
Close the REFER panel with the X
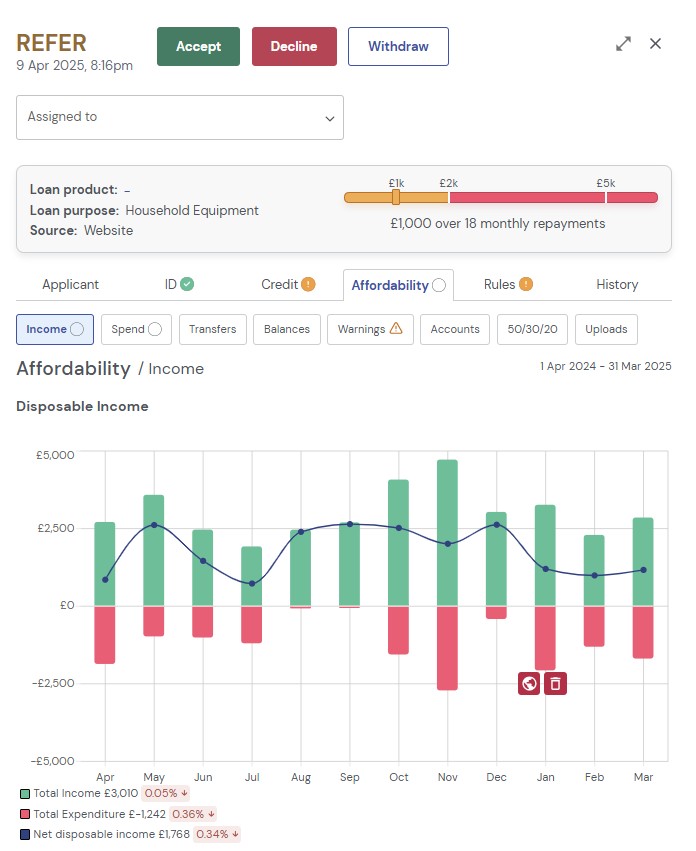pos(655,43)
